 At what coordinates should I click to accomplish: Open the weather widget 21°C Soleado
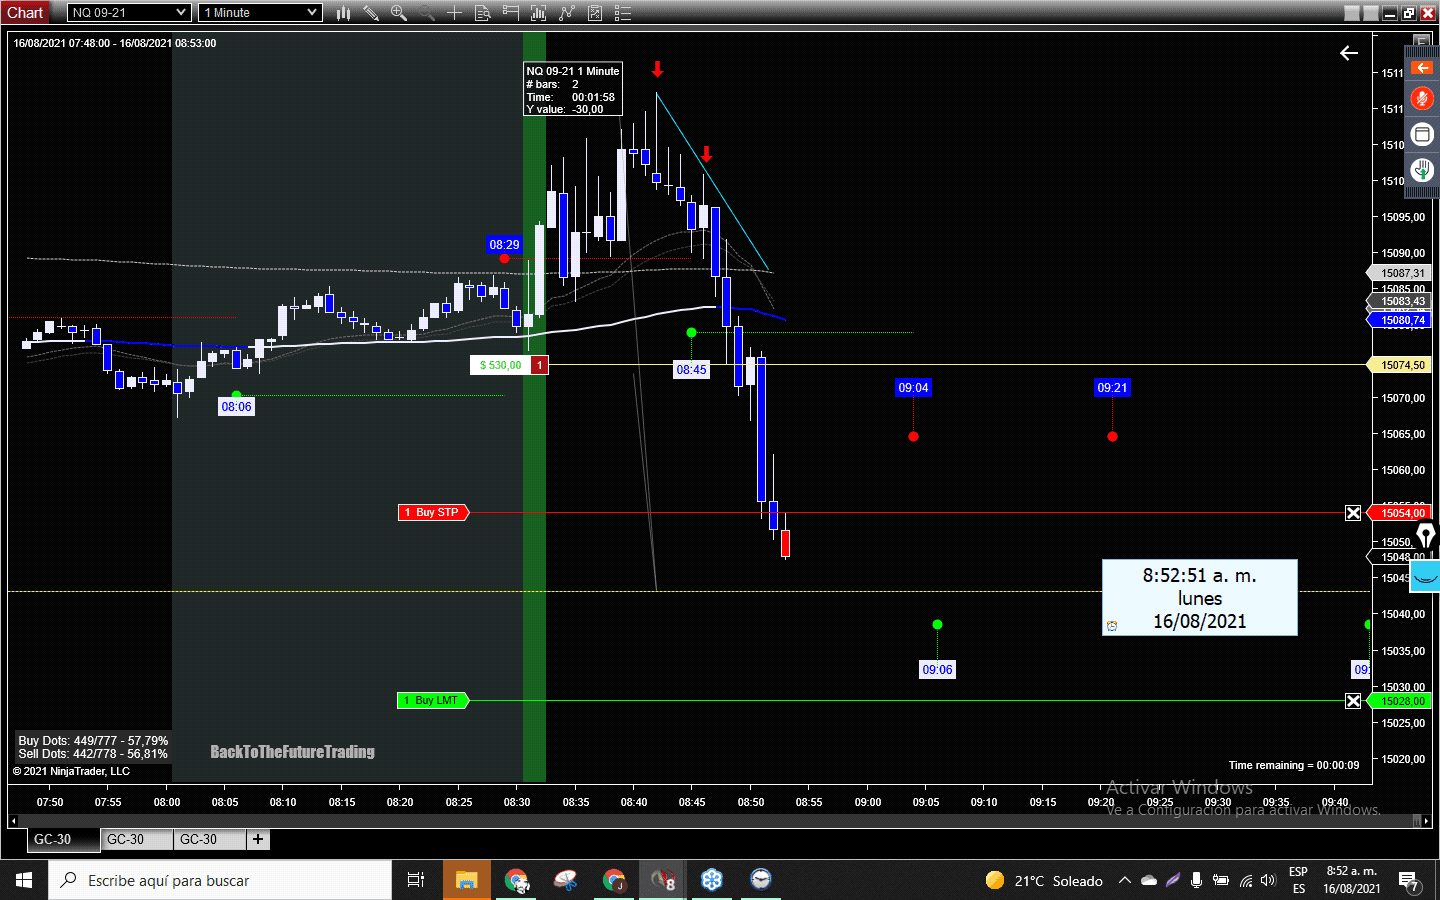pos(1044,880)
